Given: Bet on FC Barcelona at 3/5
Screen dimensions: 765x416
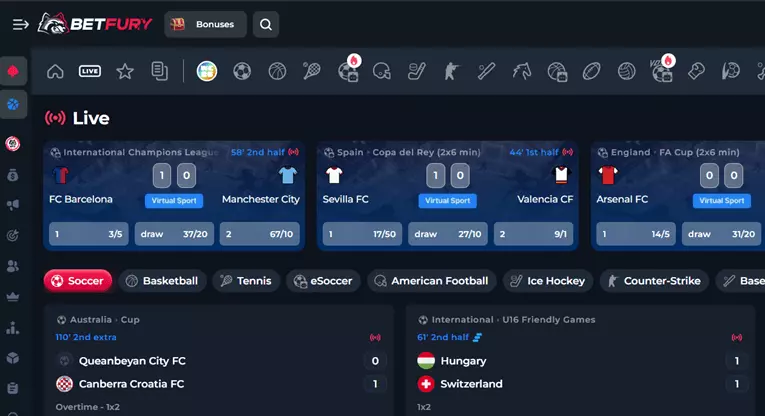Looking at the screenshot, I should point(89,234).
